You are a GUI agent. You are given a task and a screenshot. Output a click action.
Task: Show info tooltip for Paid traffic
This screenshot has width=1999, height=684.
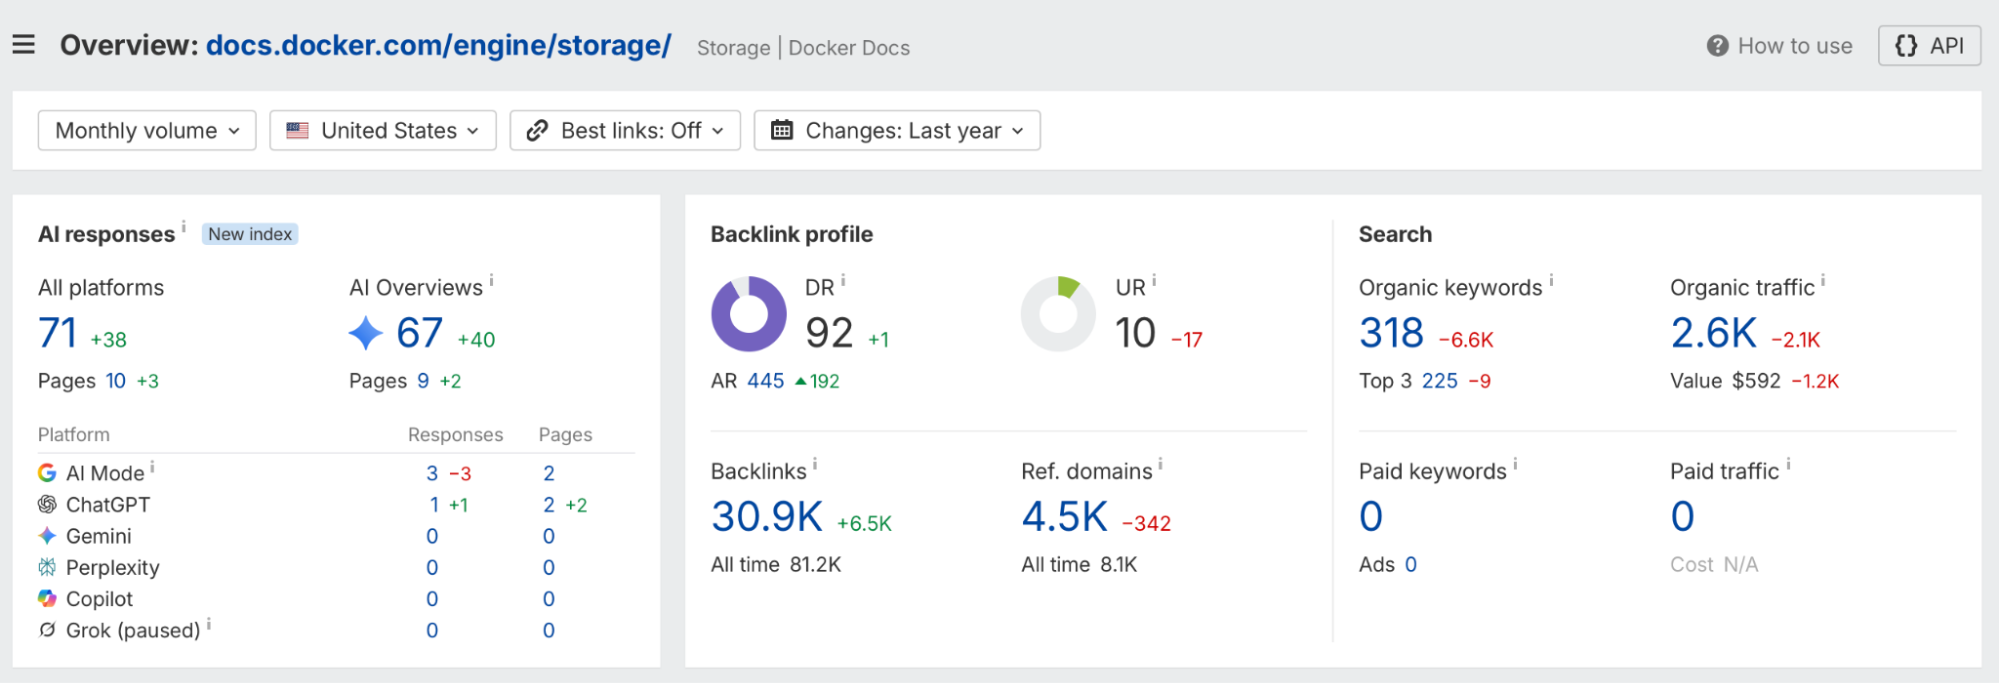[x=1788, y=464]
